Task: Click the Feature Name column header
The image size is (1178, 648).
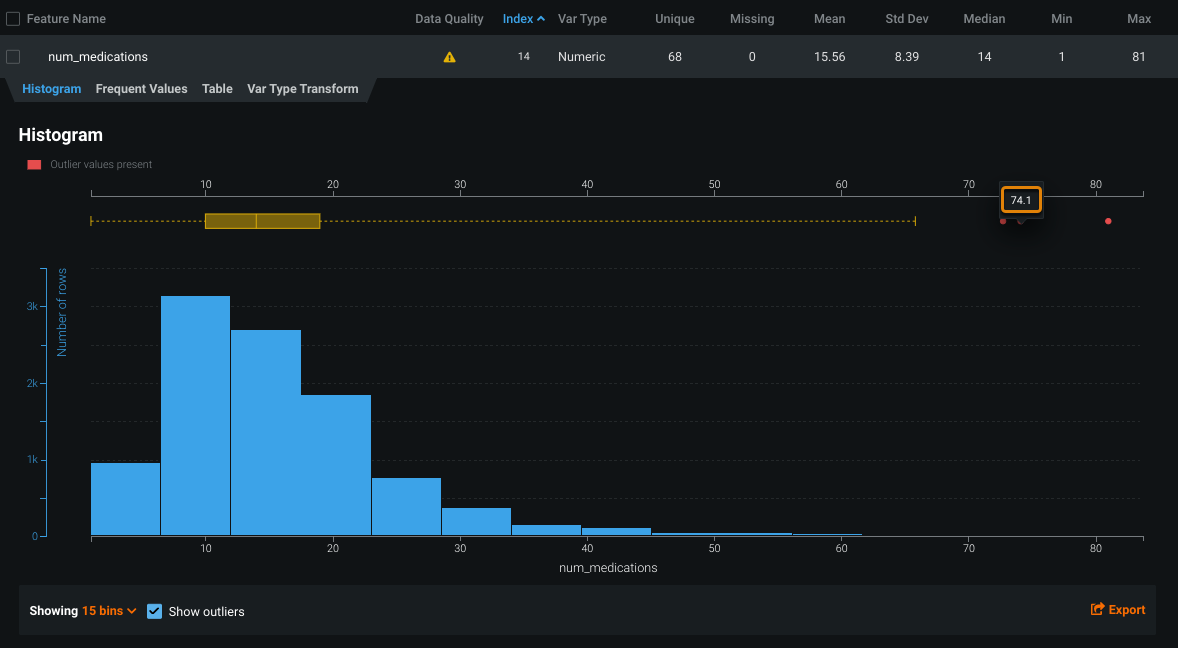Action: (66, 19)
